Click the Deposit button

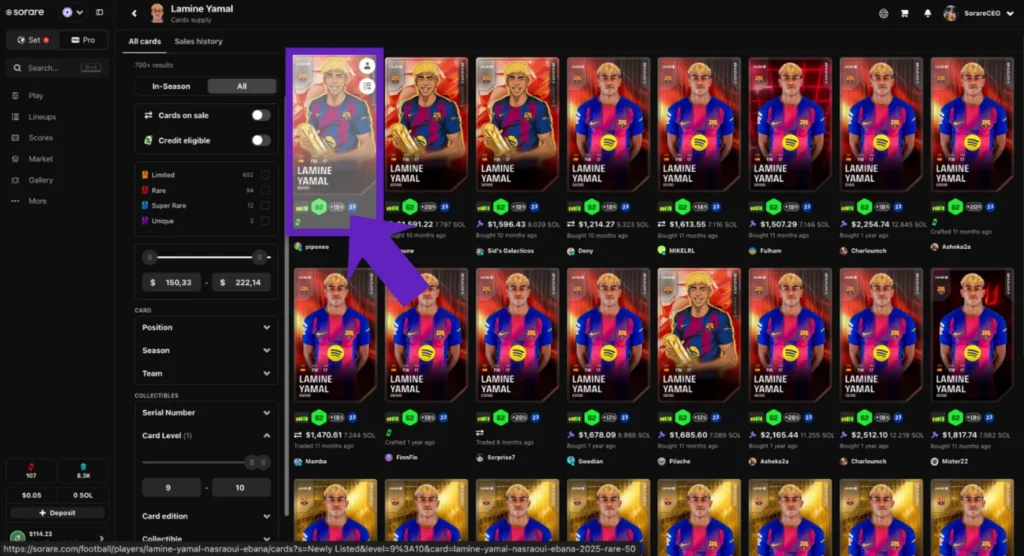[x=57, y=513]
